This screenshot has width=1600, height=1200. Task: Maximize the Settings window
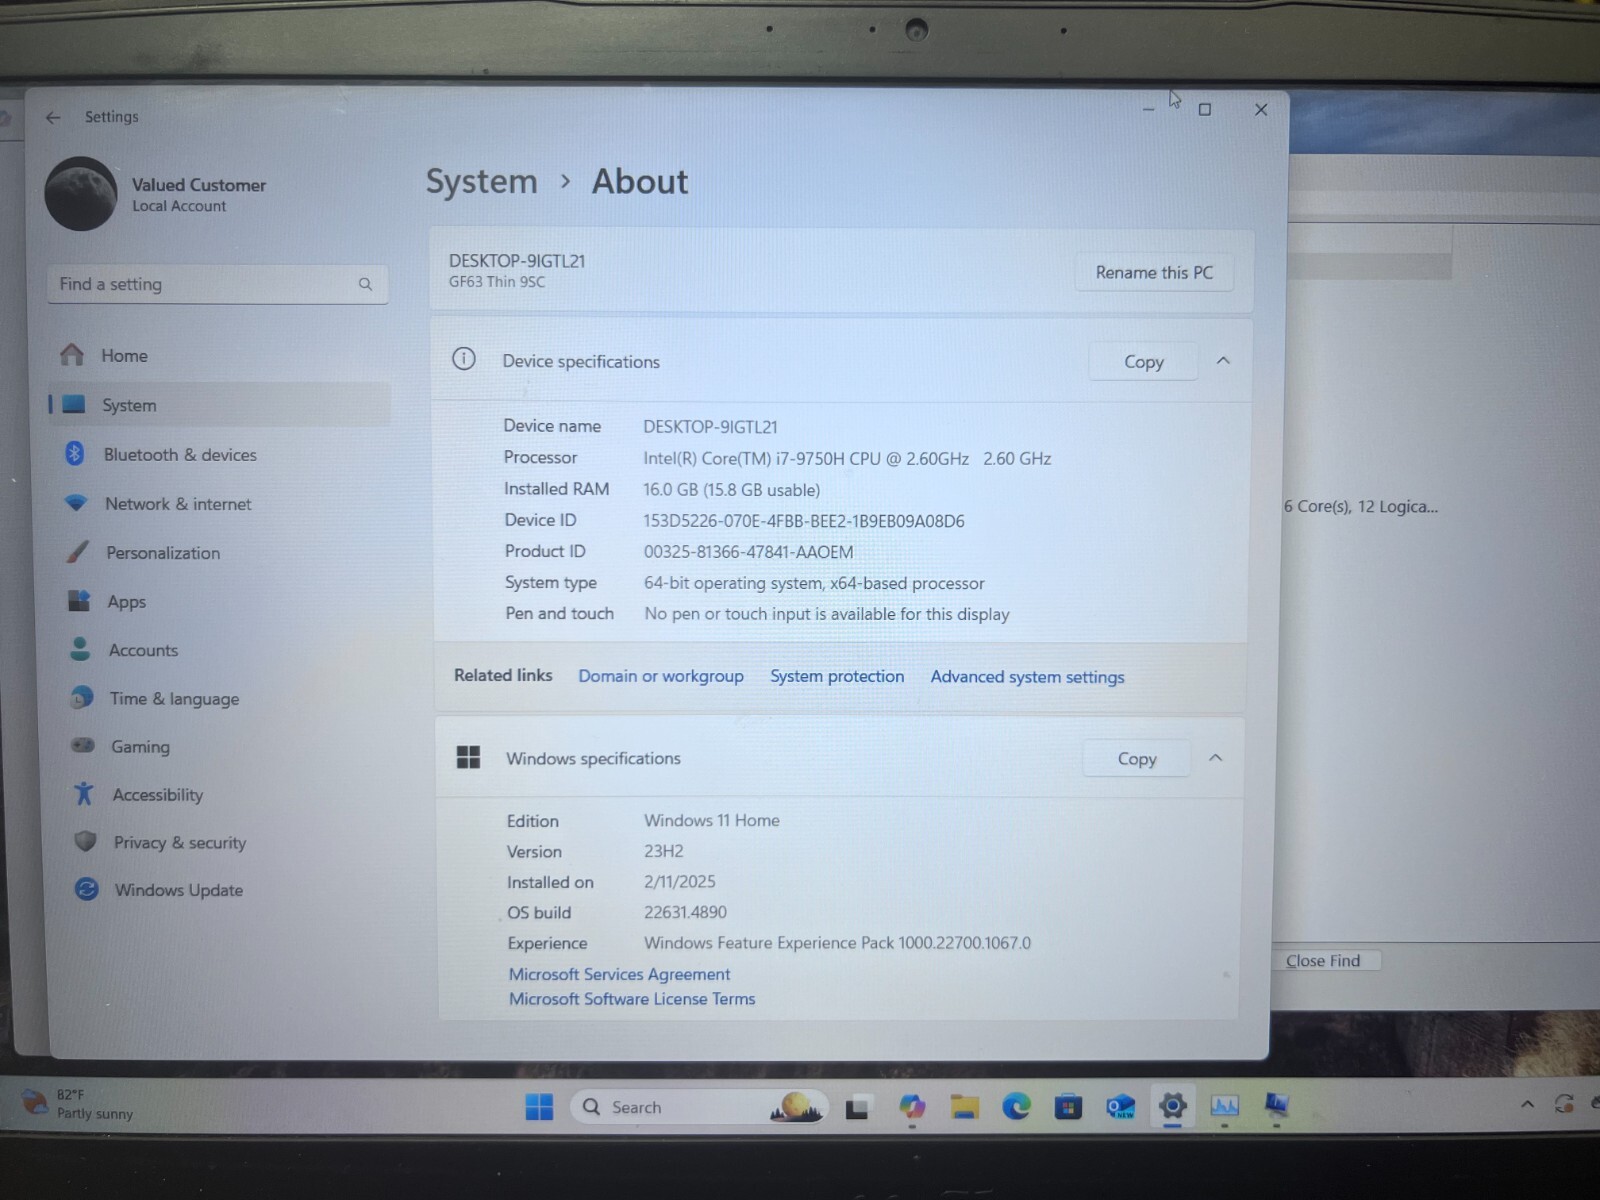1205,109
